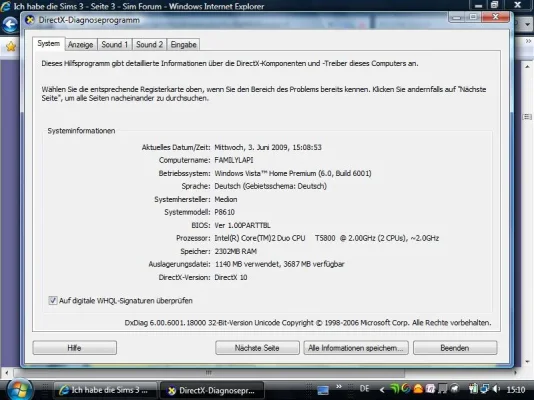The width and height of the screenshot is (534, 400).
Task: Select the Eingabe tab
Action: (x=183, y=45)
